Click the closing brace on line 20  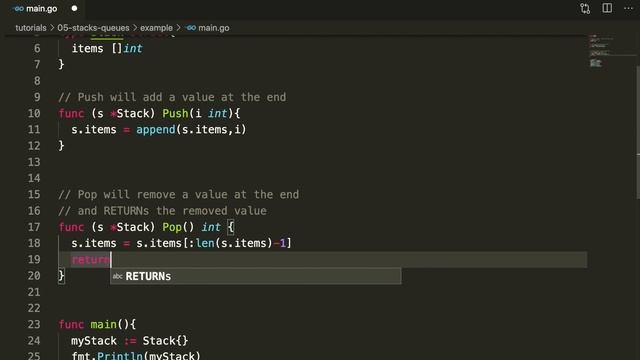coord(61,276)
